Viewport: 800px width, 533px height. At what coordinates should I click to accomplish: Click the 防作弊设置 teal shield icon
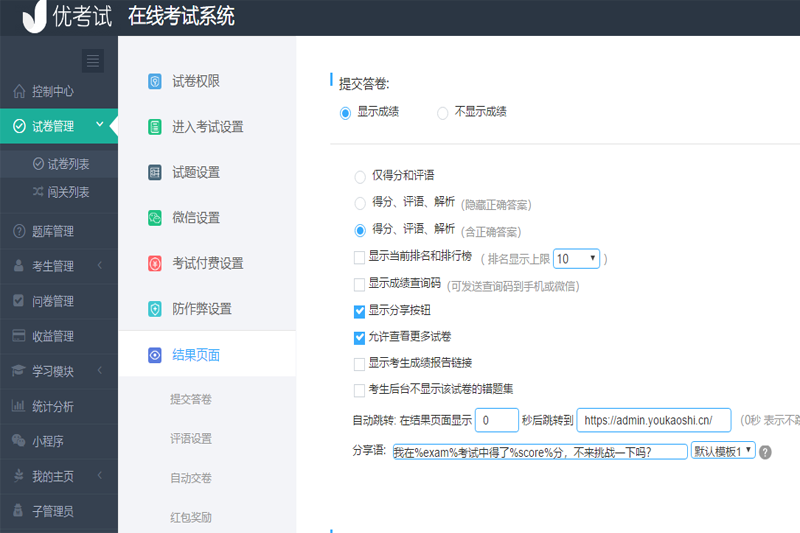pyautogui.click(x=155, y=309)
